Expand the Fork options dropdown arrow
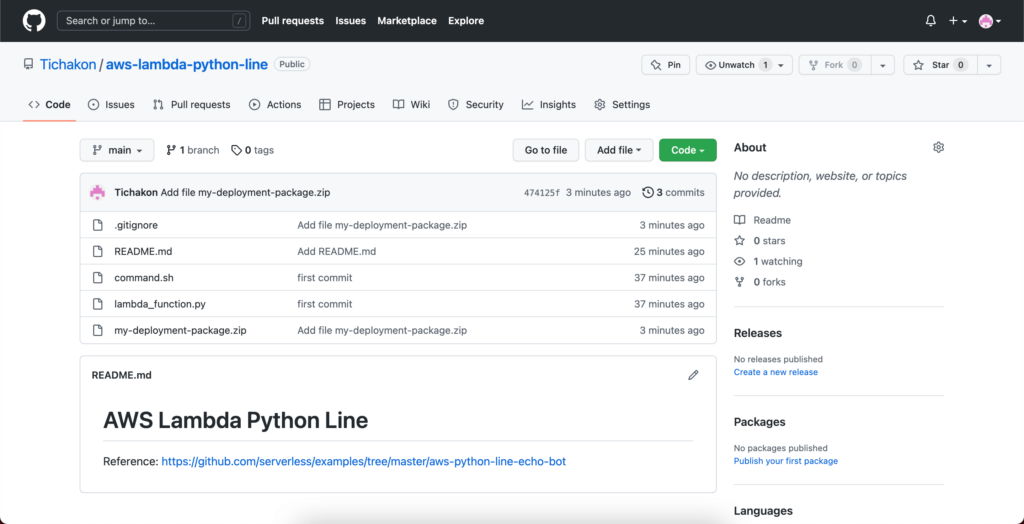The height and width of the screenshot is (524, 1024). pyautogui.click(x=883, y=65)
